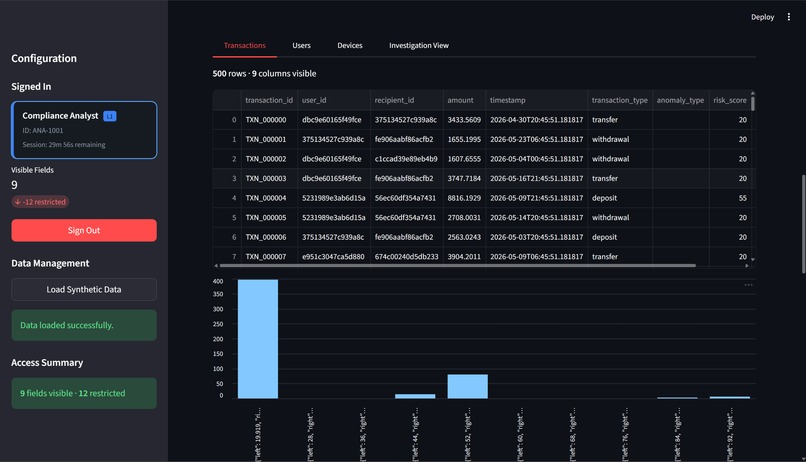Open the three-dot app menu

tap(789, 17)
